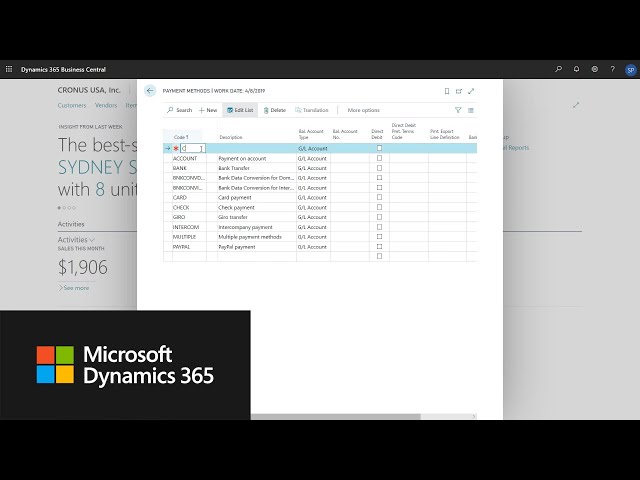This screenshot has height=480, width=640.
Task: Toggle the list view options icon
Action: 471,110
